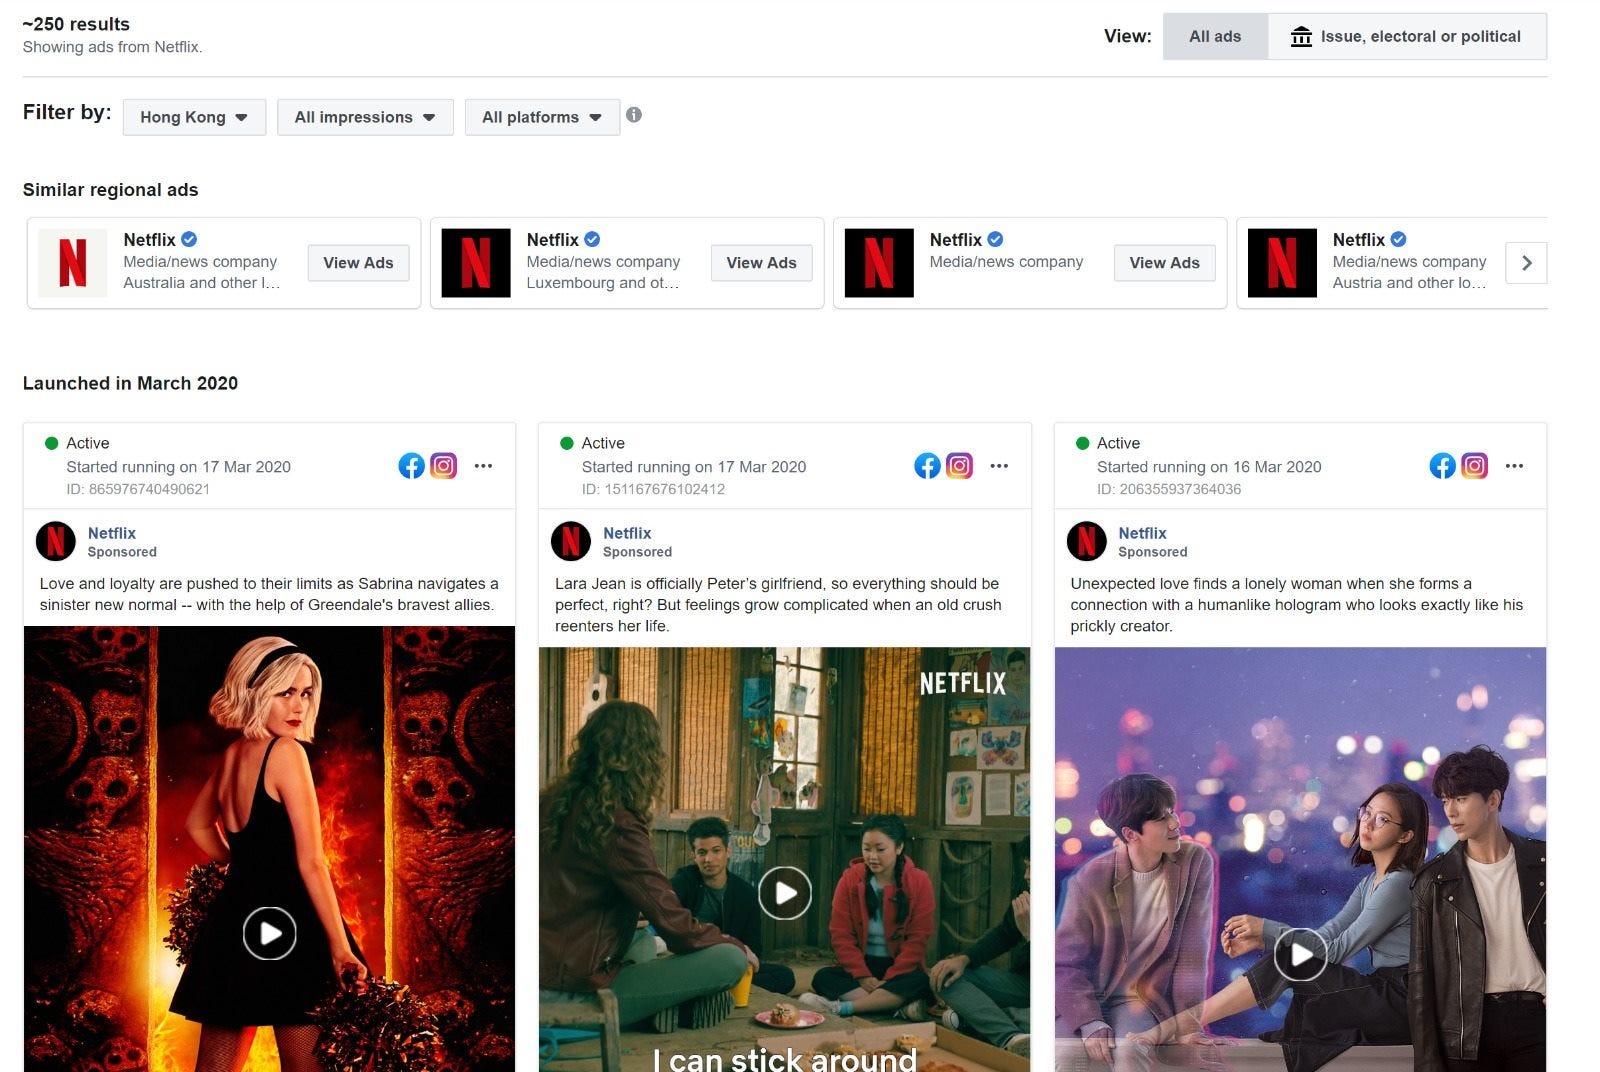
Task: Select ad ID 151167676102412 text
Action: [x=653, y=489]
